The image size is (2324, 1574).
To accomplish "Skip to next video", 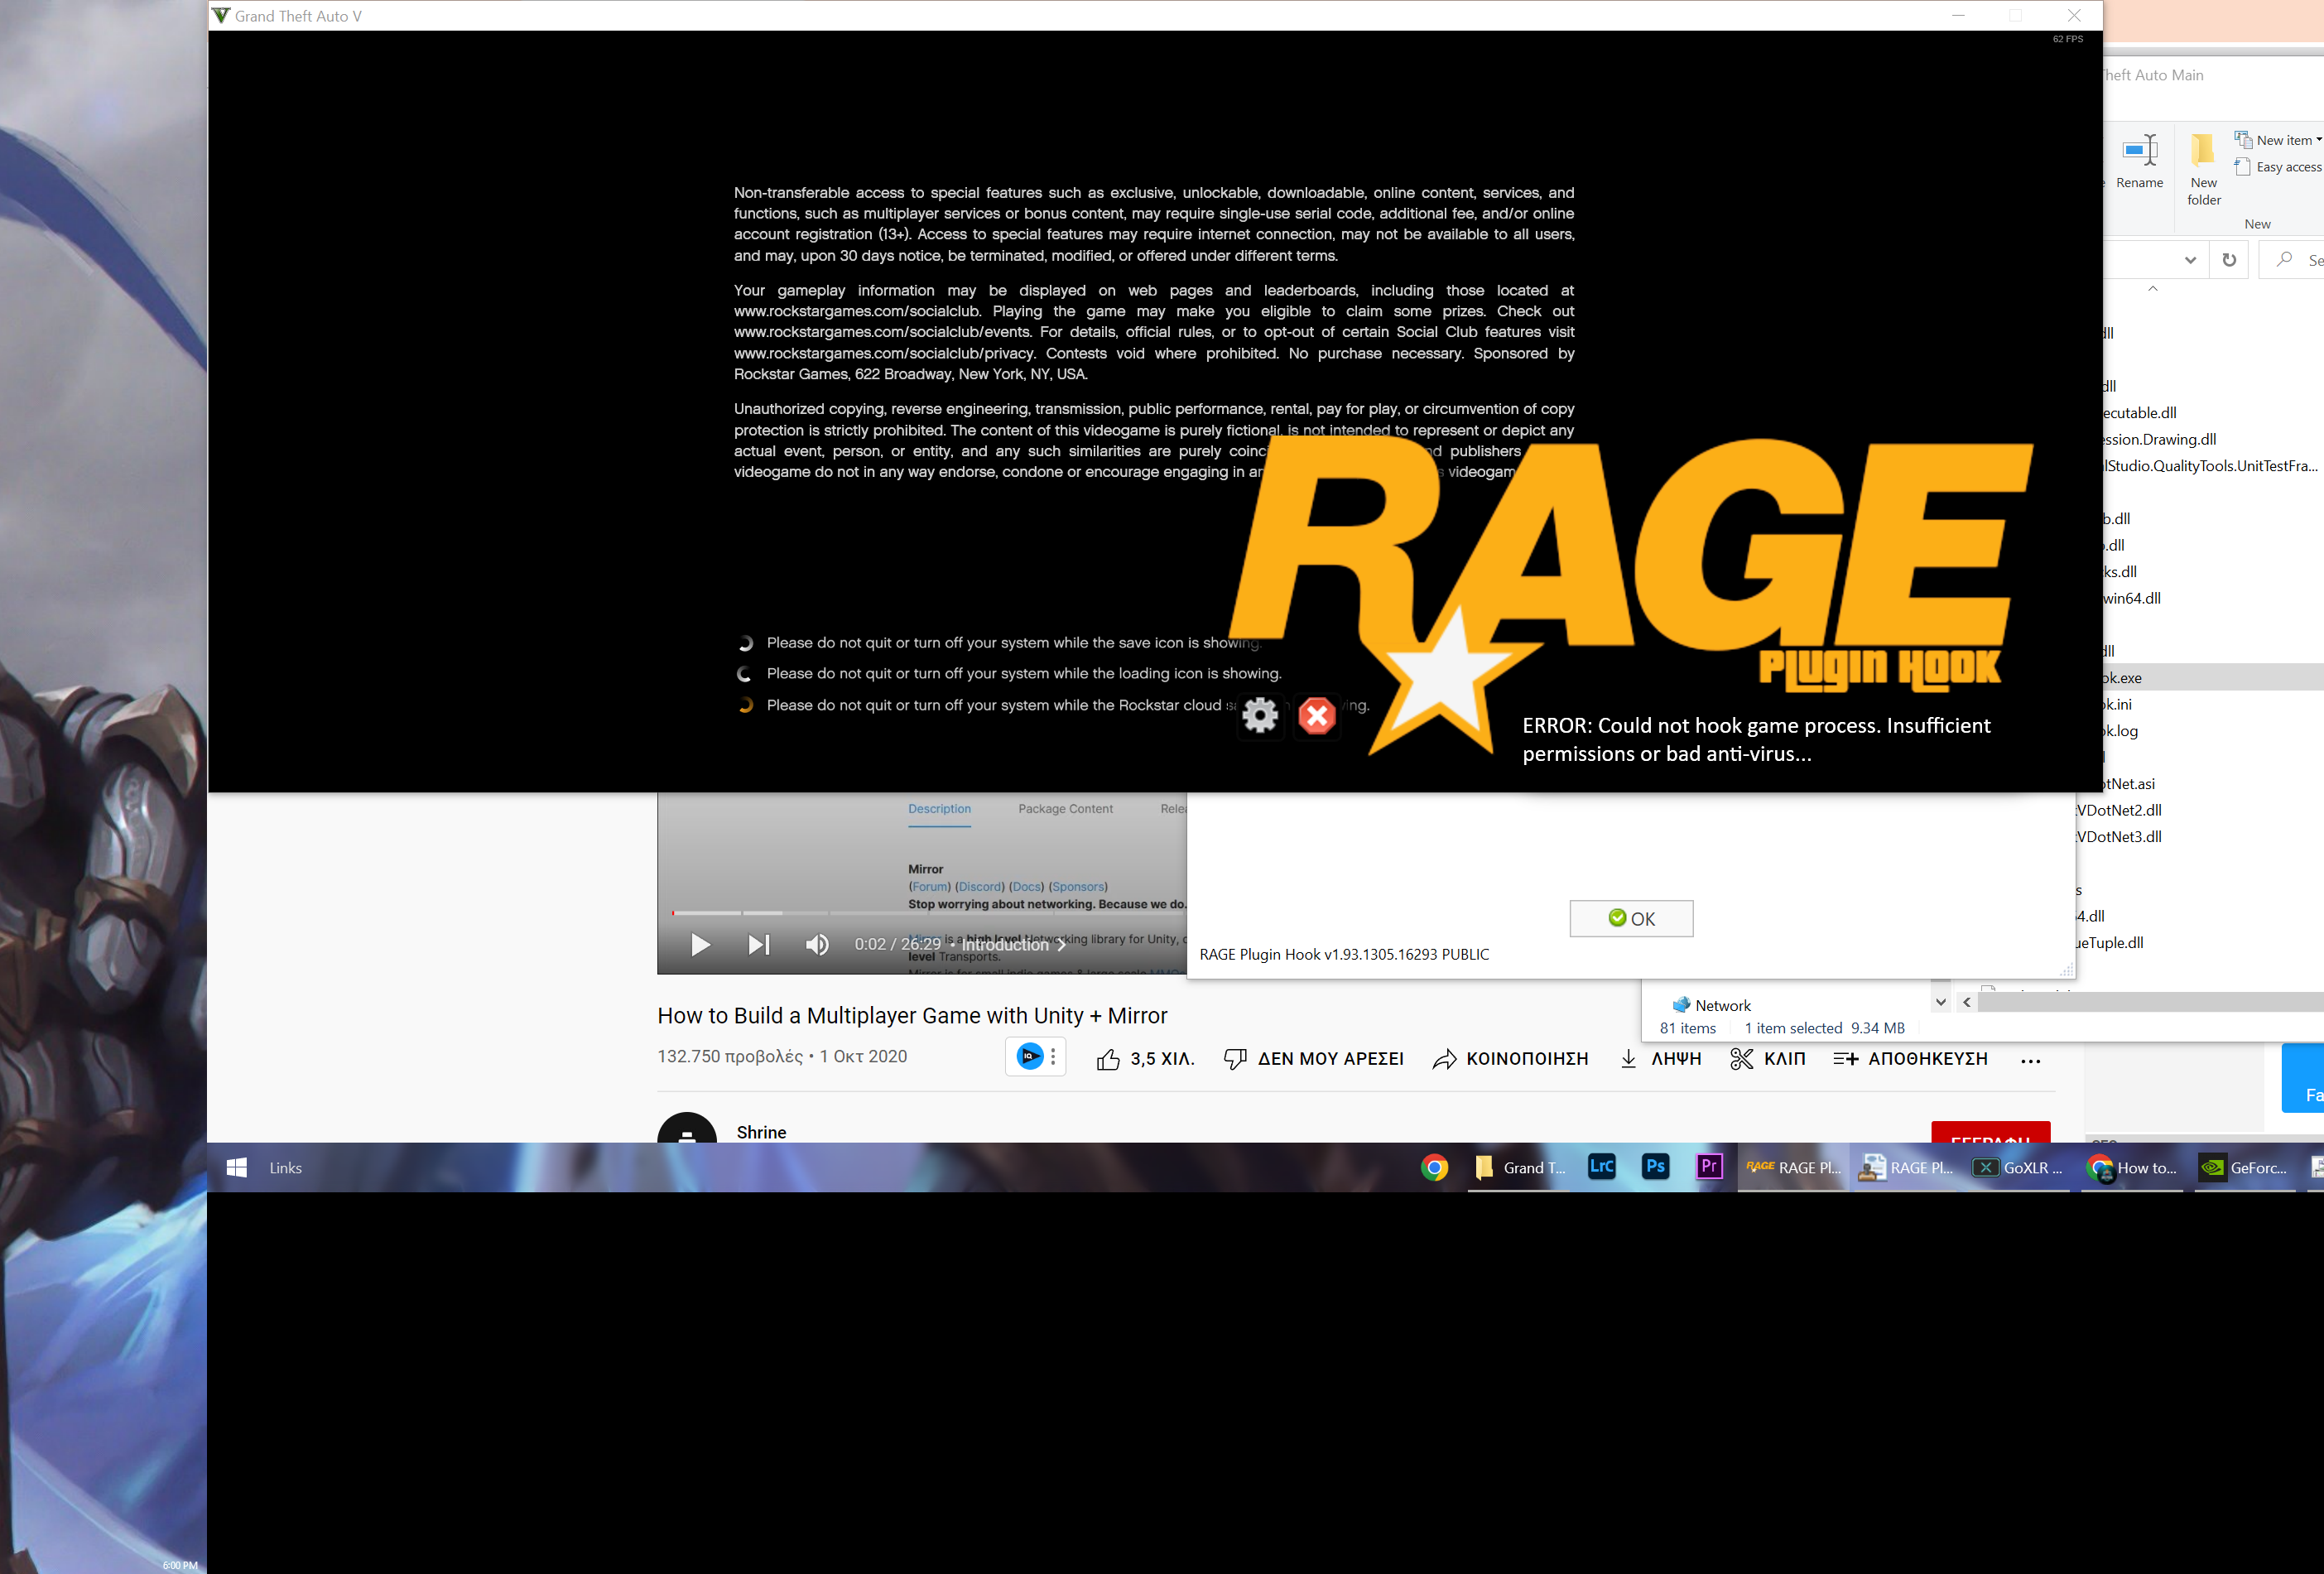I will pyautogui.click(x=759, y=944).
